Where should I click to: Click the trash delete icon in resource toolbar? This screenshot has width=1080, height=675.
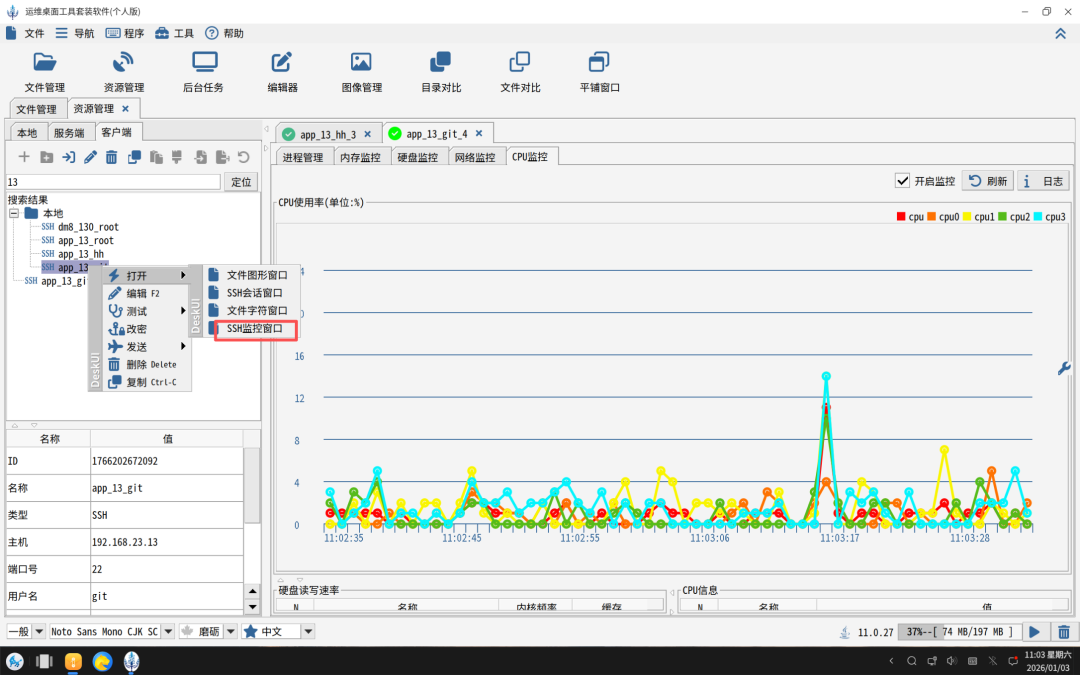[x=112, y=157]
